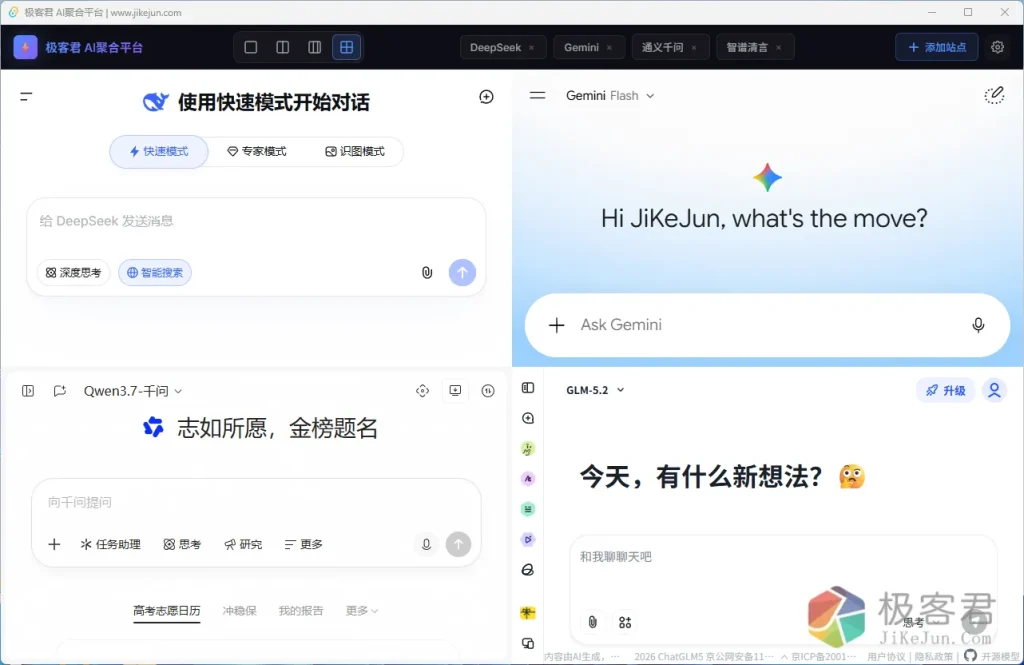Viewport: 1024px width, 665px height.
Task: Select the four-pane grid layout icon
Action: (347, 47)
